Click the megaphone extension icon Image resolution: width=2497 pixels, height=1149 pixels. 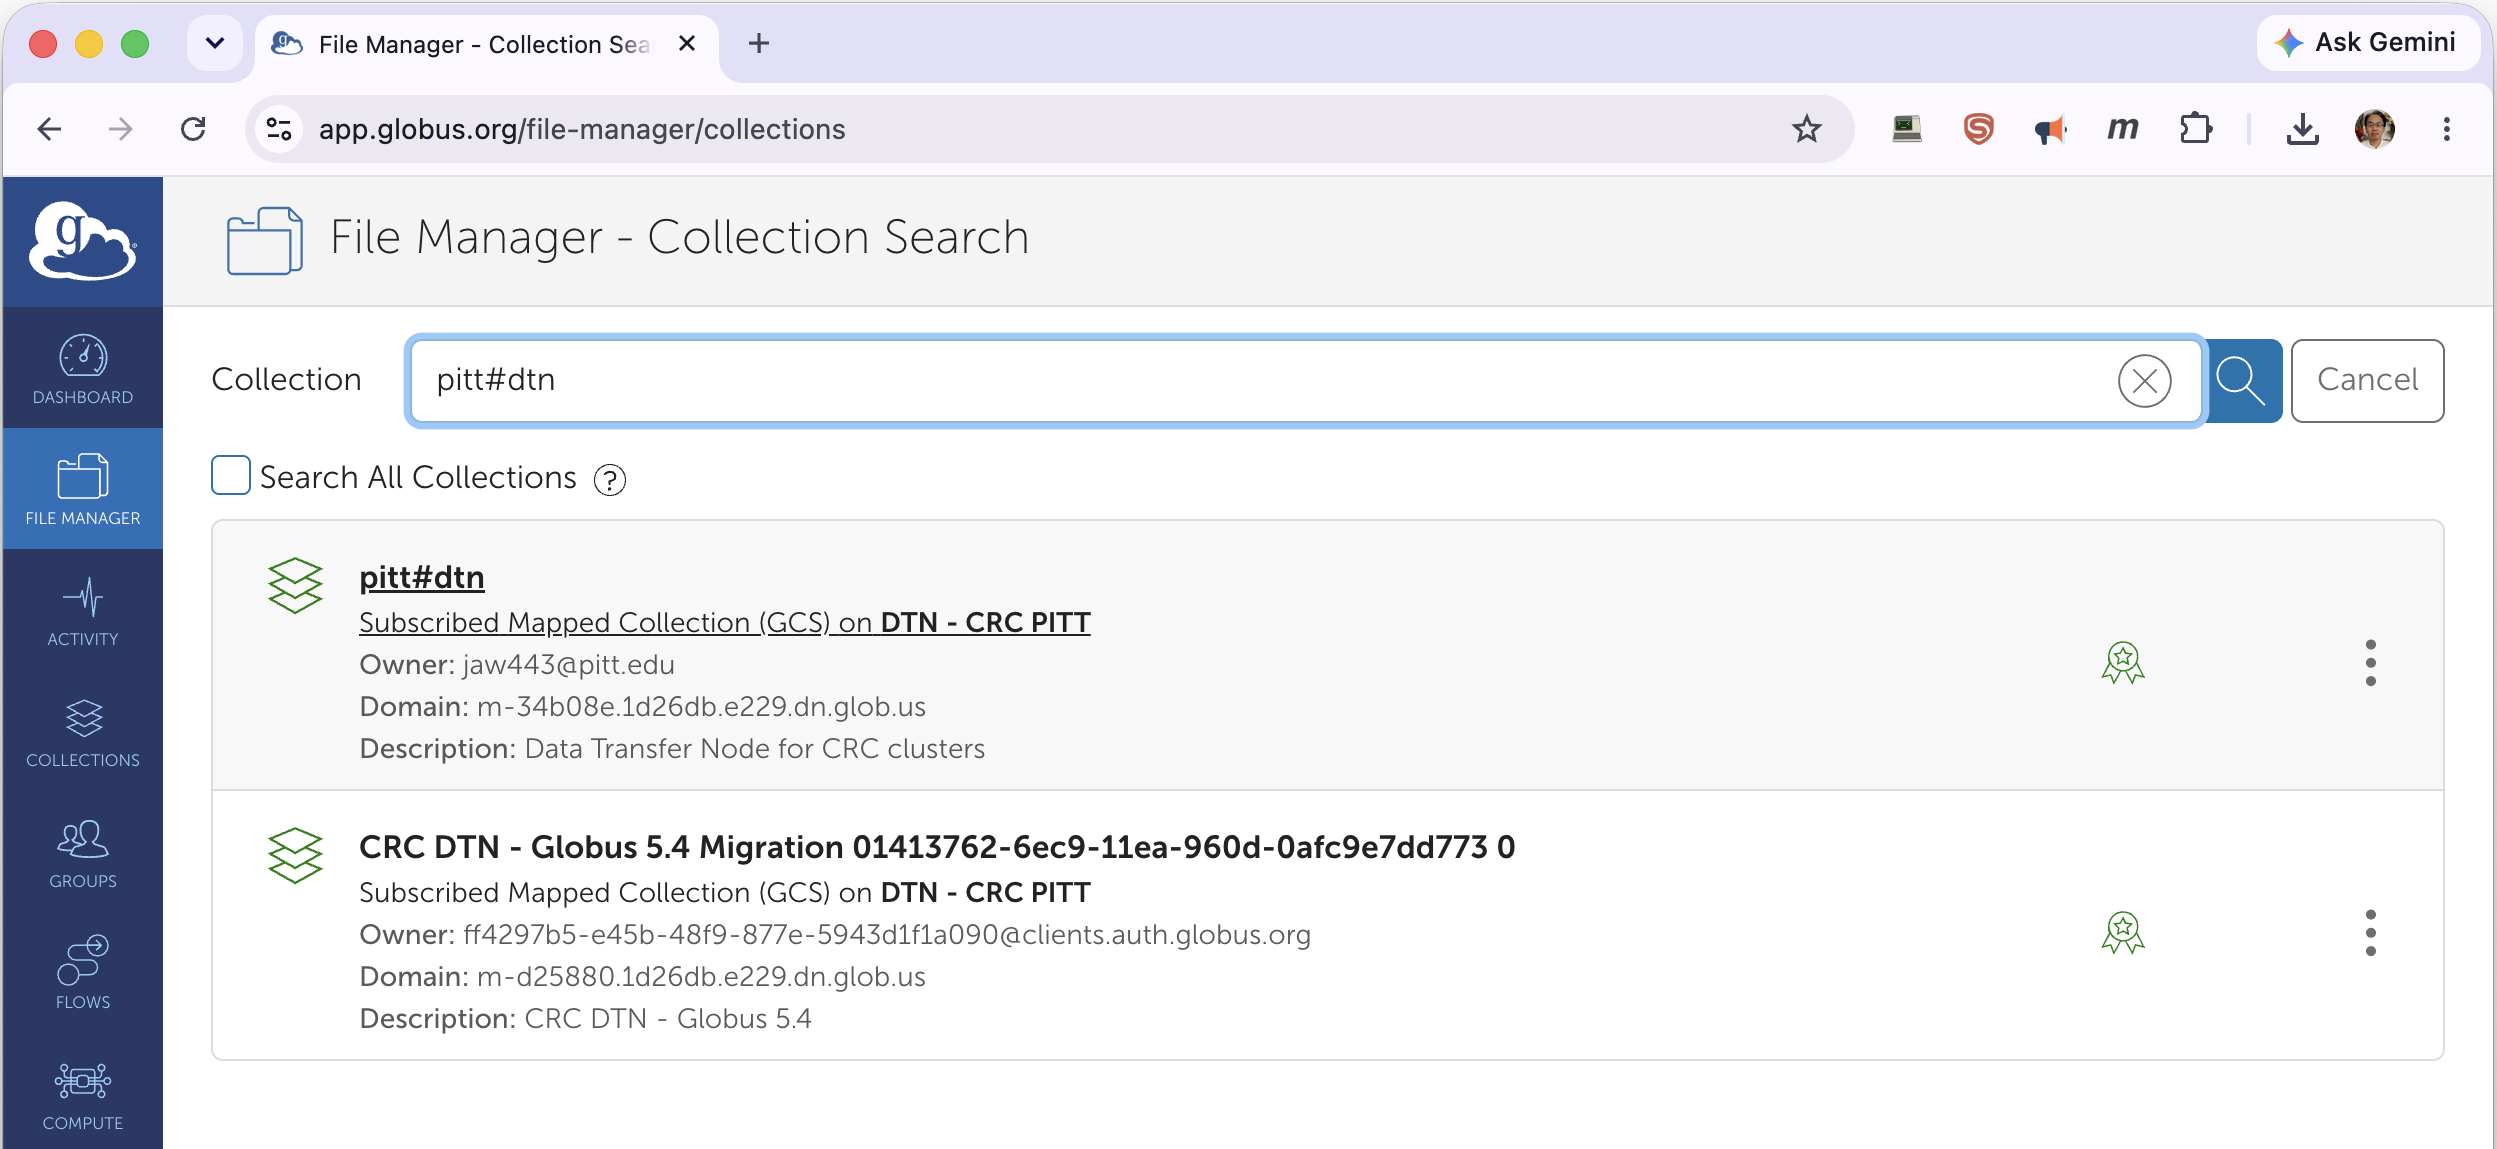tap(2050, 129)
